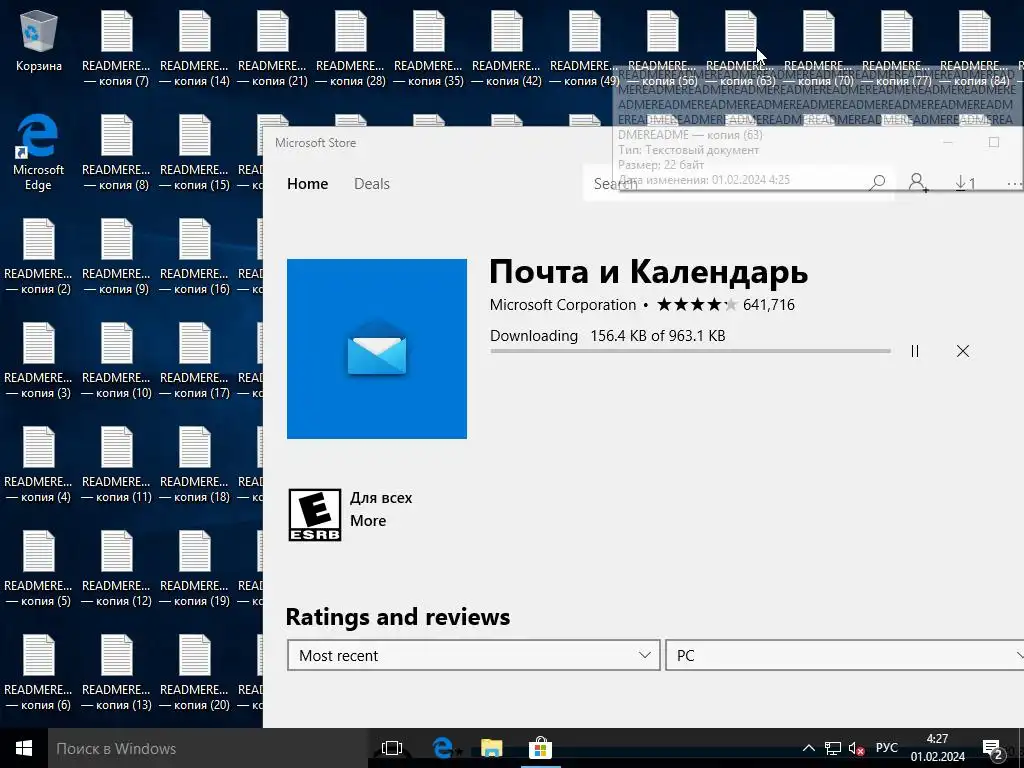
Task: Show hidden tray icons chevron
Action: [x=808, y=748]
